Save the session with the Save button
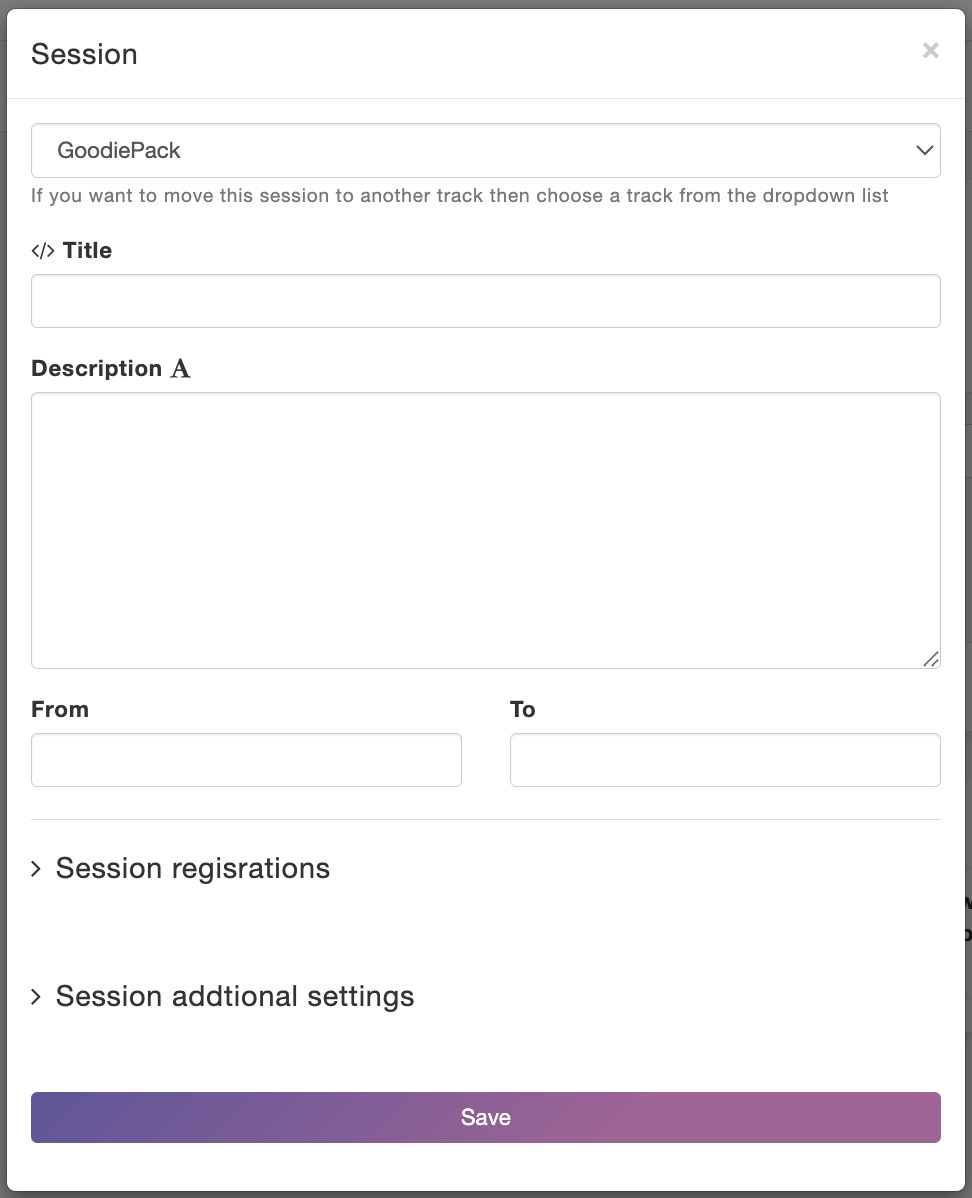Image resolution: width=972 pixels, height=1198 pixels. (485, 1117)
